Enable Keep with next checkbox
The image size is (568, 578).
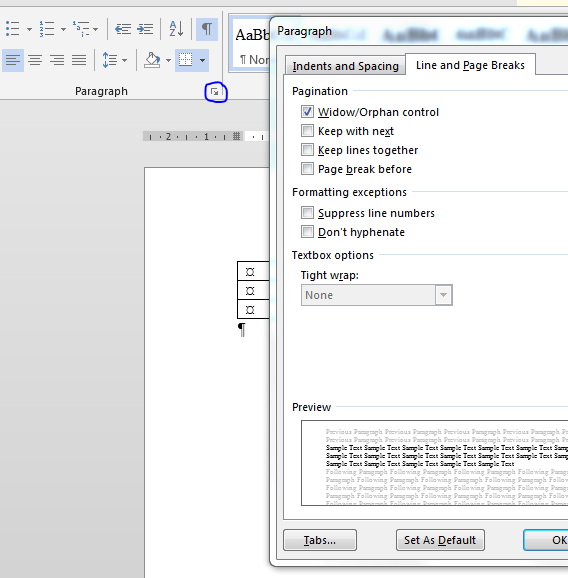(x=307, y=131)
